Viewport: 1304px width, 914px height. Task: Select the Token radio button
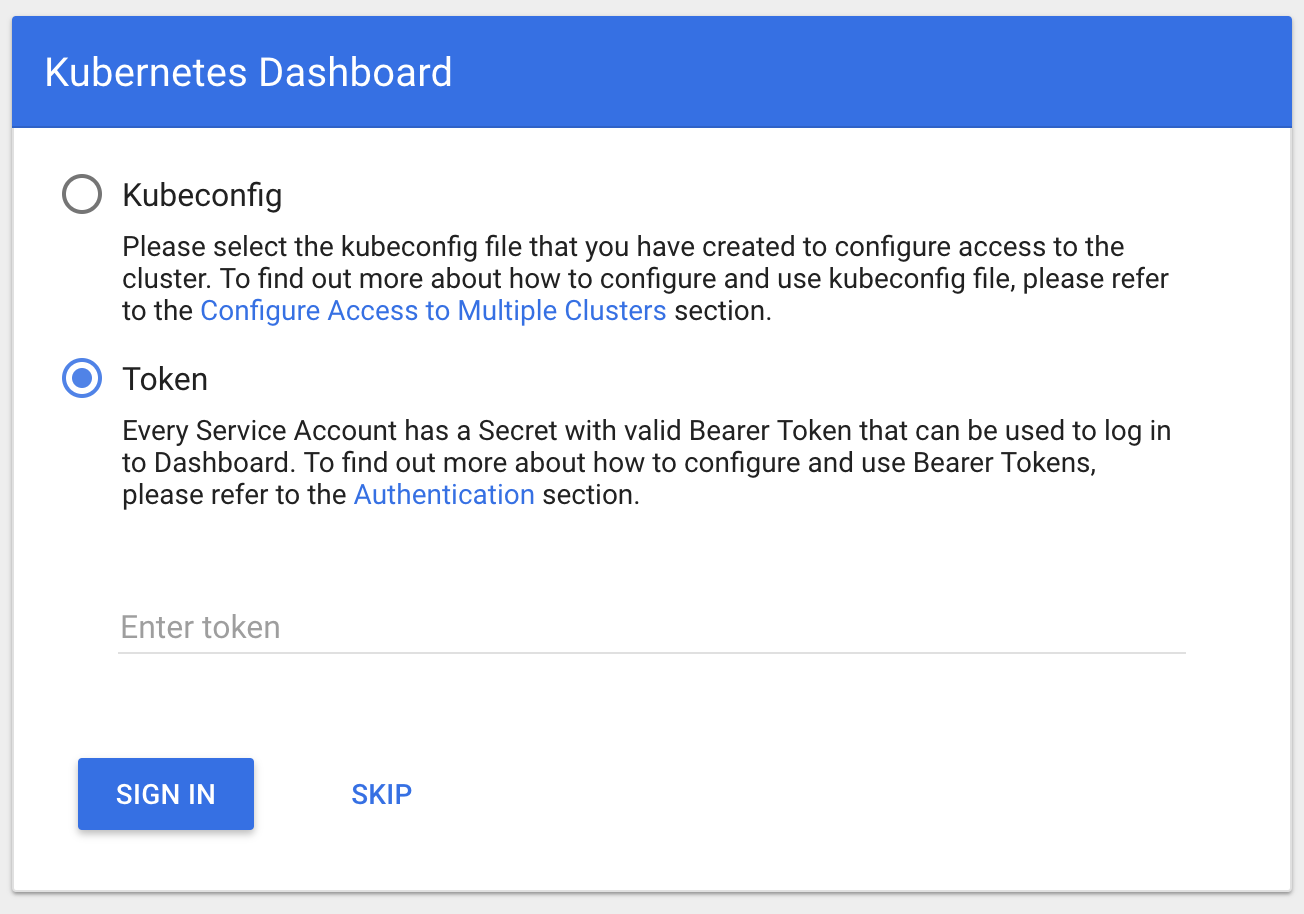82,379
